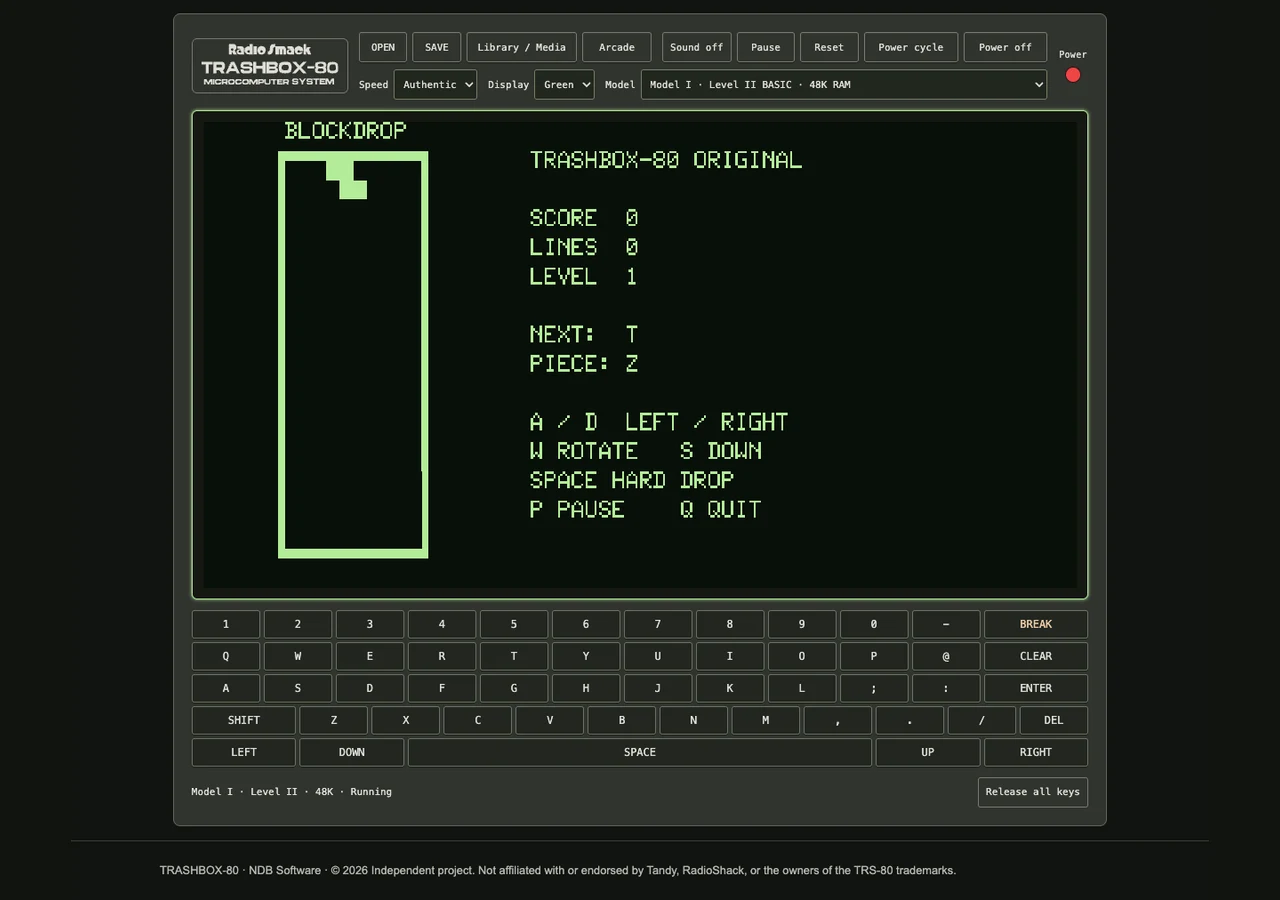Click the OPEN button

pyautogui.click(x=383, y=47)
